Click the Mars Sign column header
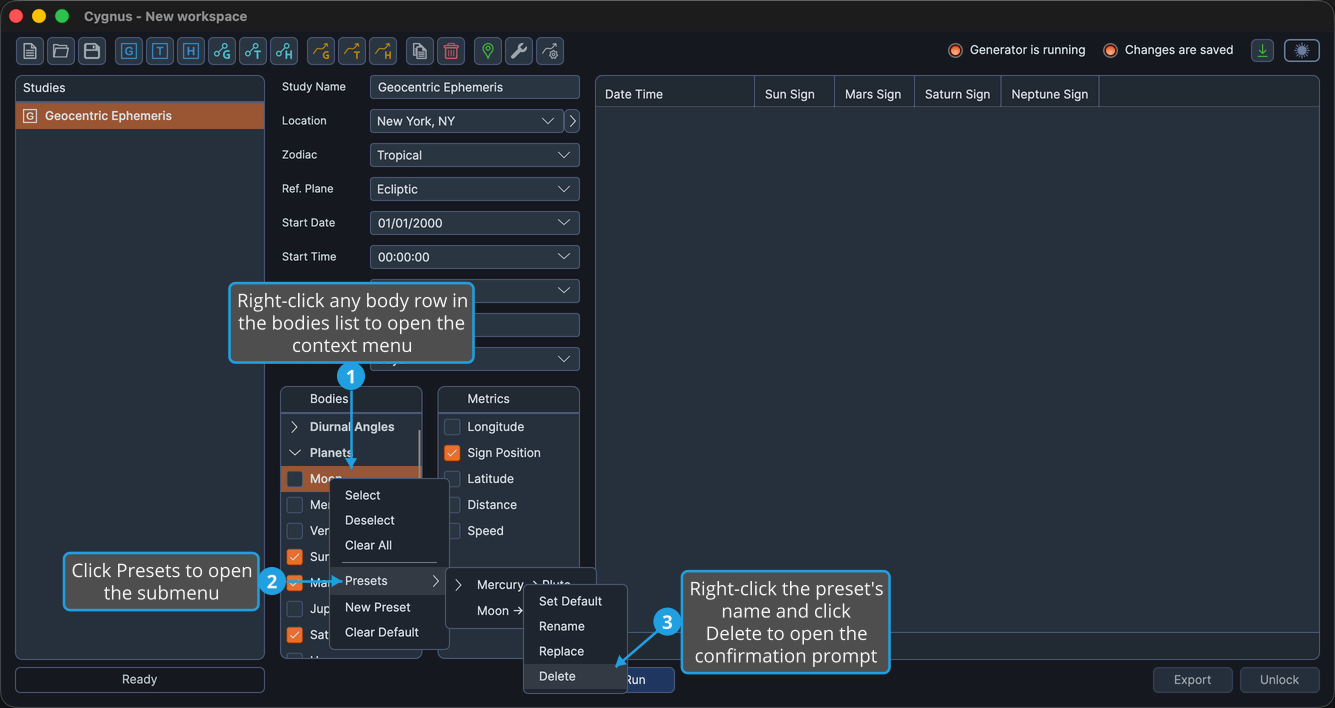Image resolution: width=1335 pixels, height=708 pixels. point(873,94)
